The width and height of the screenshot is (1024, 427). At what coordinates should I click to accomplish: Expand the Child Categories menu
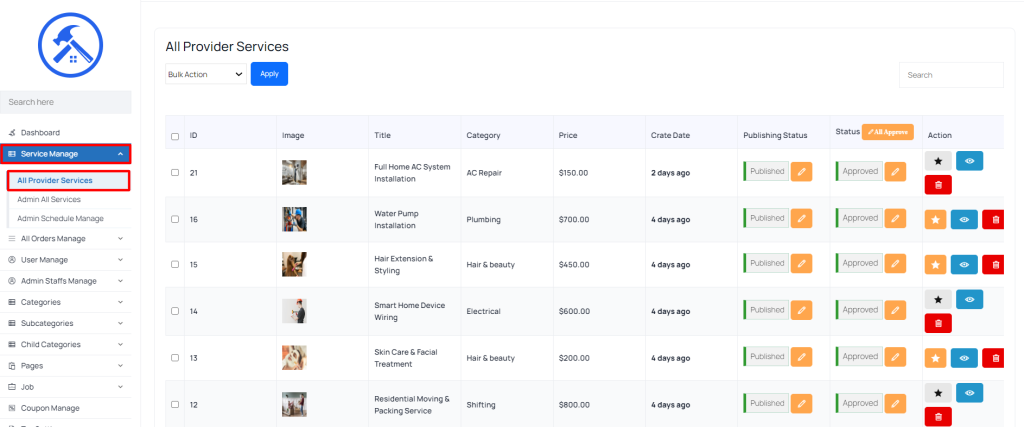(x=65, y=344)
